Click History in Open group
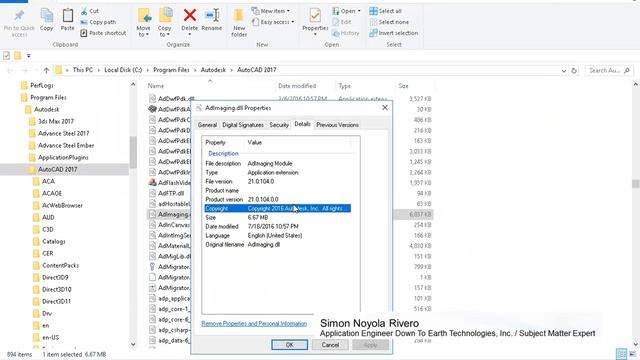 click(x=346, y=33)
